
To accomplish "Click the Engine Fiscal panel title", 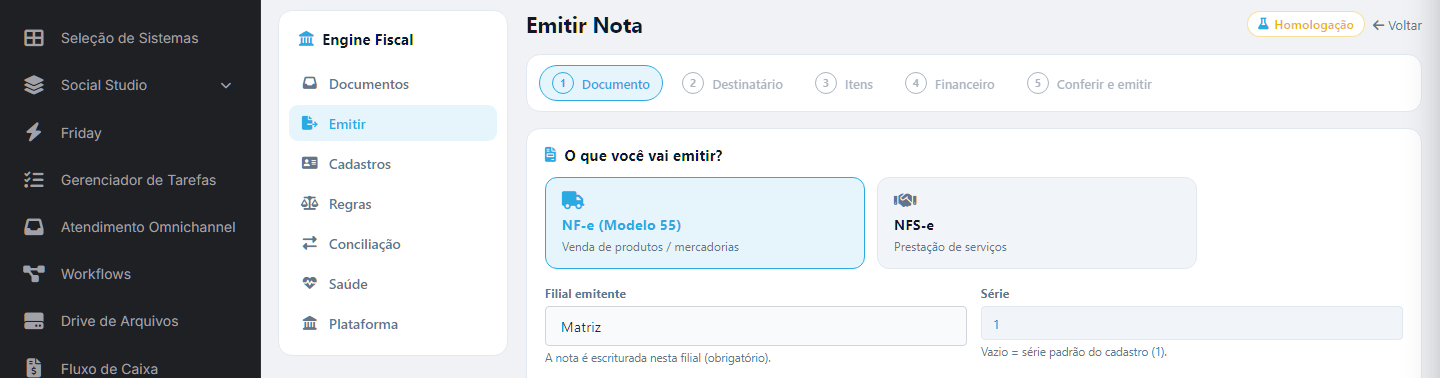I will click(x=368, y=40).
